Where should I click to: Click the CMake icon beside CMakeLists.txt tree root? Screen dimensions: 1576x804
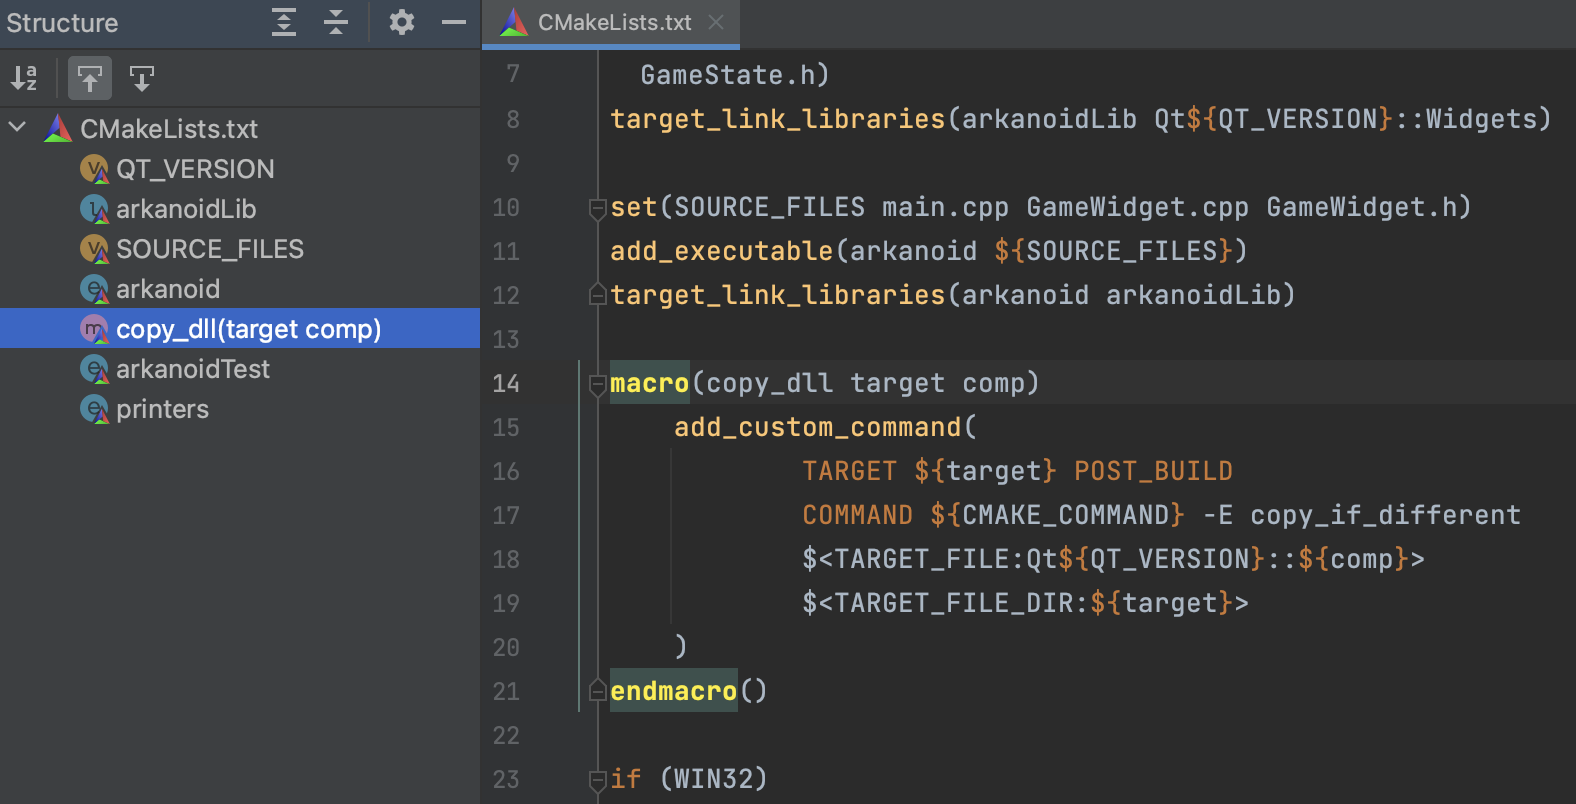coord(58,128)
